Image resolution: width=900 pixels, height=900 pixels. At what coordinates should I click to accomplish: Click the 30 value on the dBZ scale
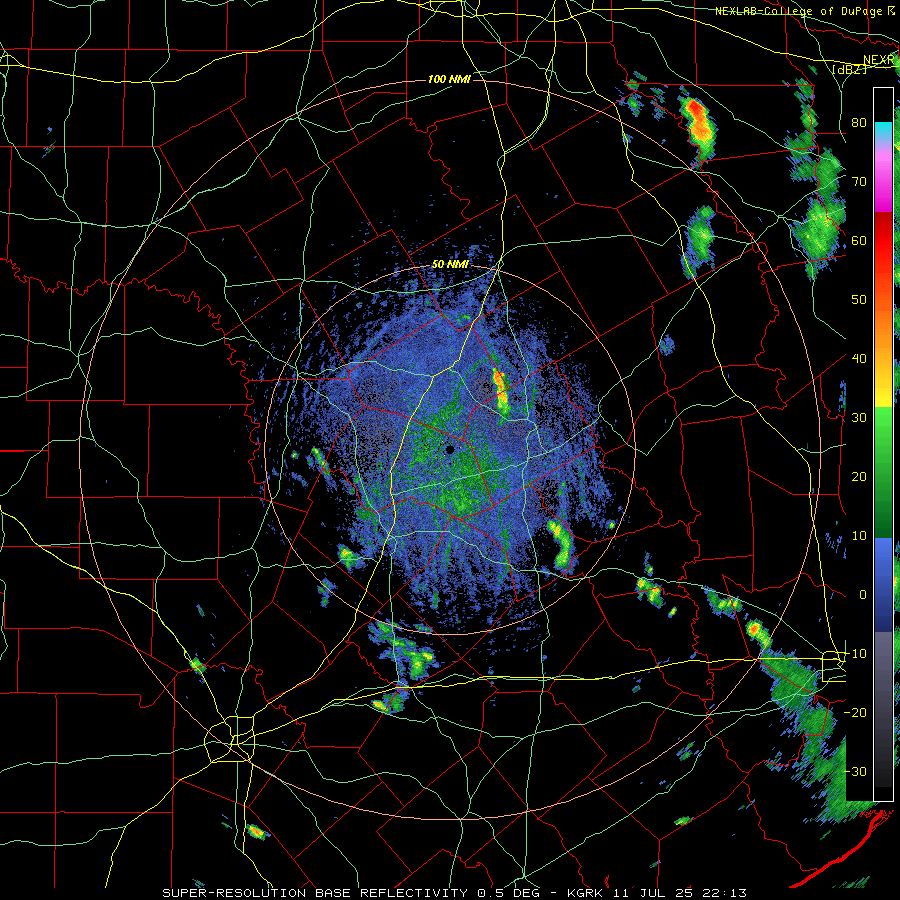pyautogui.click(x=859, y=418)
